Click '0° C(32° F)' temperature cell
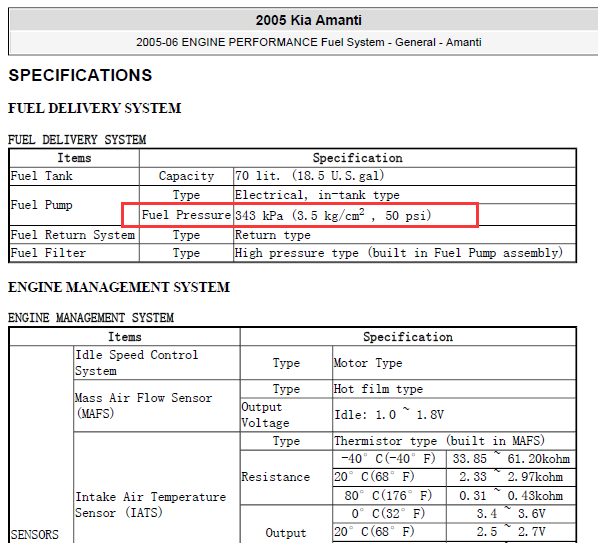 coord(388,513)
